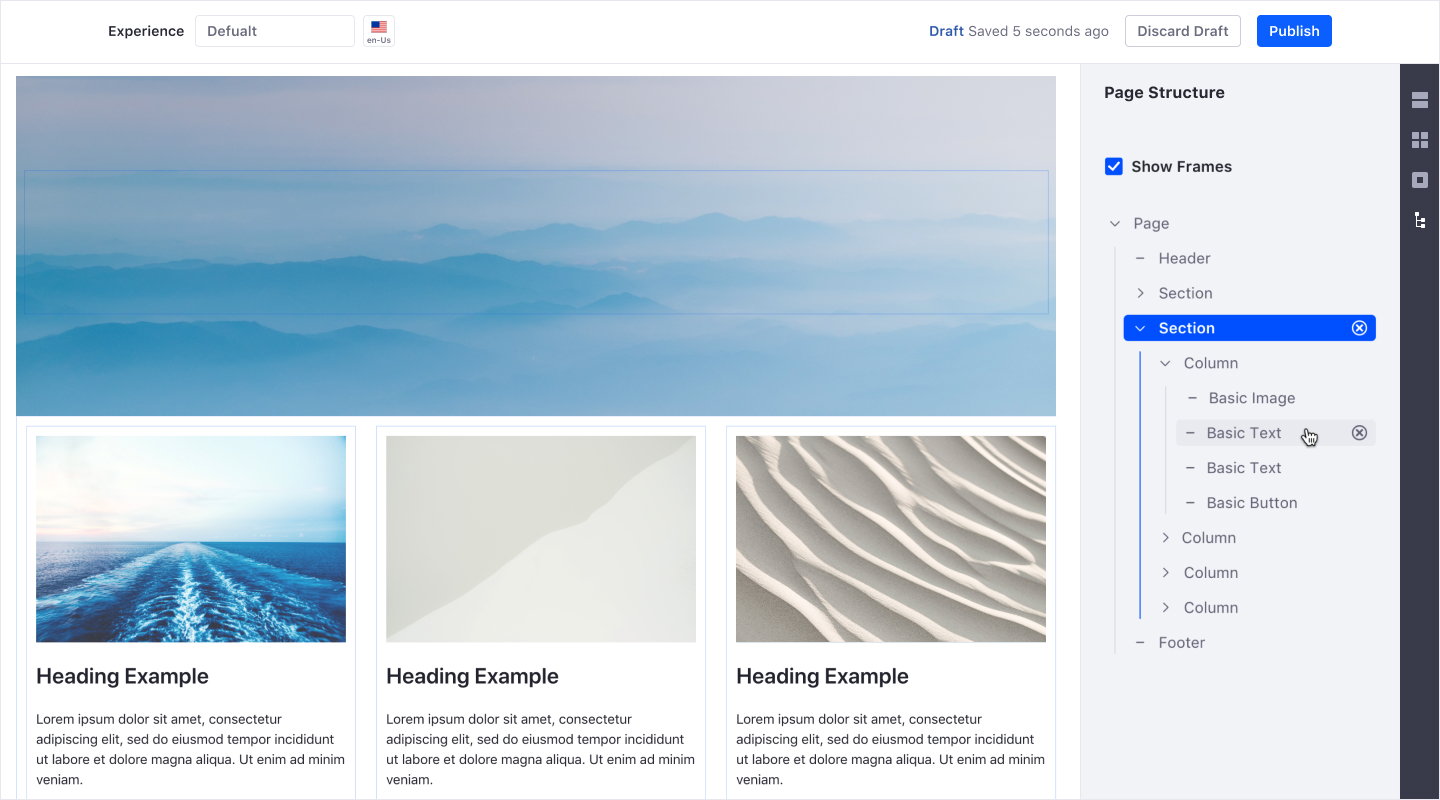Viewport: 1440px width, 800px height.
Task: Open the four-square grid icon in sidebar
Action: (1420, 140)
